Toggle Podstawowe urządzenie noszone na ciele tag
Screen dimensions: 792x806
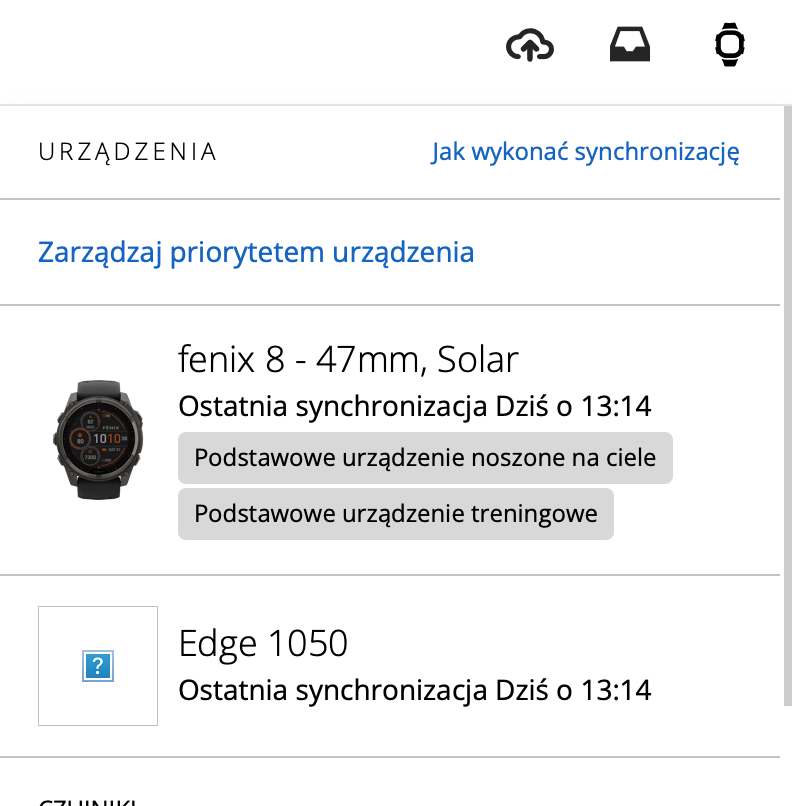(425, 458)
